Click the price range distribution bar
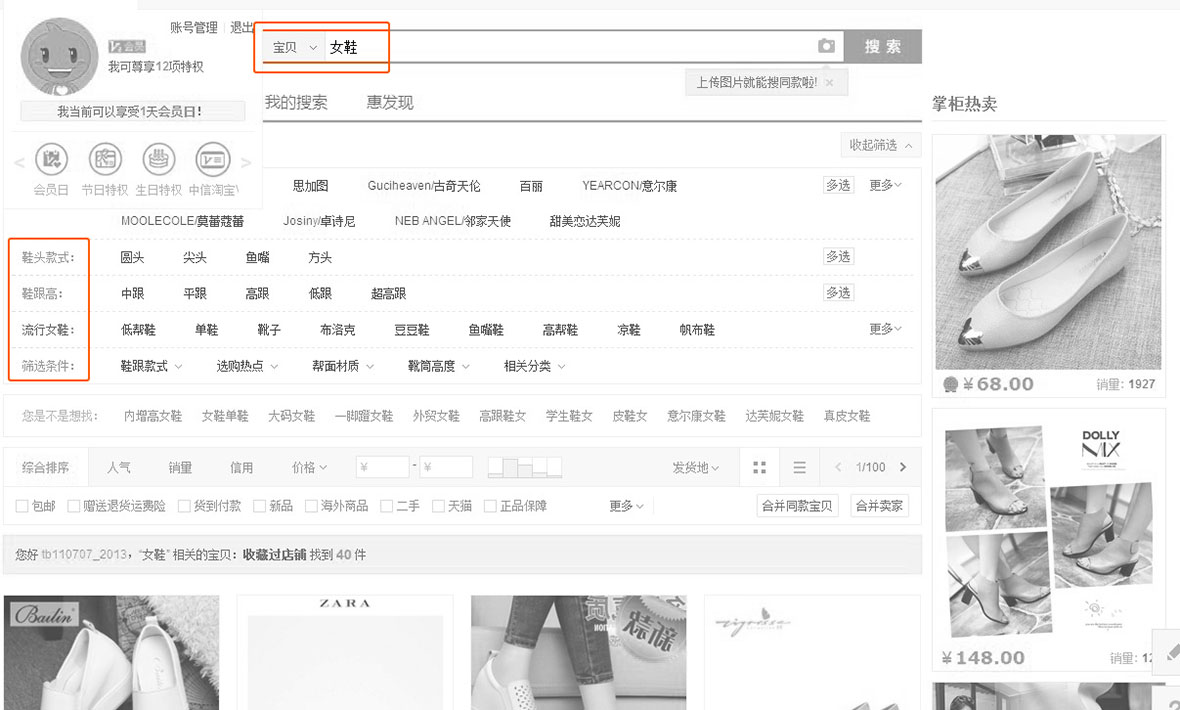The image size is (1180, 710). 525,468
